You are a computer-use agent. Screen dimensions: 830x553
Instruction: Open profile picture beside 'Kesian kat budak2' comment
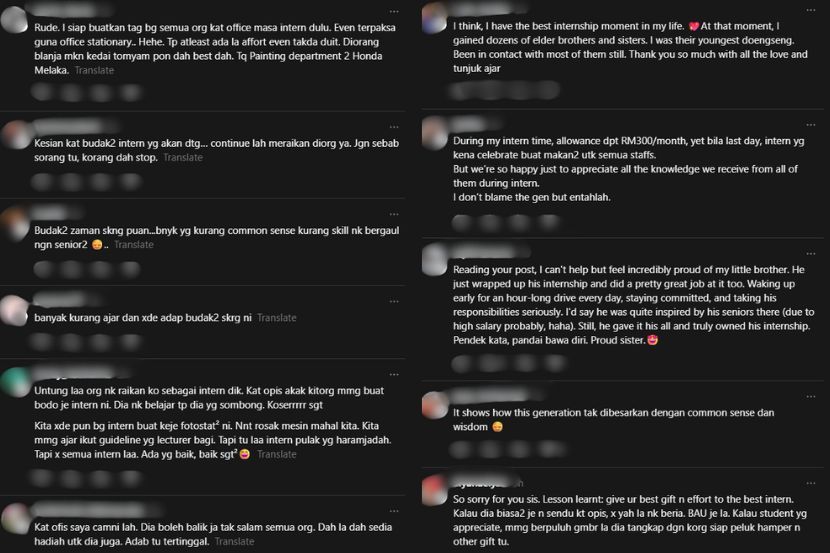click(x=15, y=135)
